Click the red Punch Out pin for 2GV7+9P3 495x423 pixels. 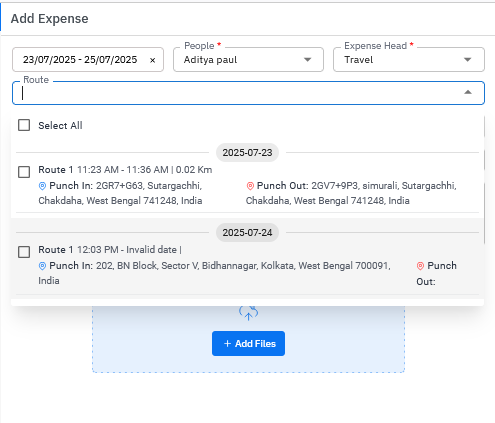(250, 186)
